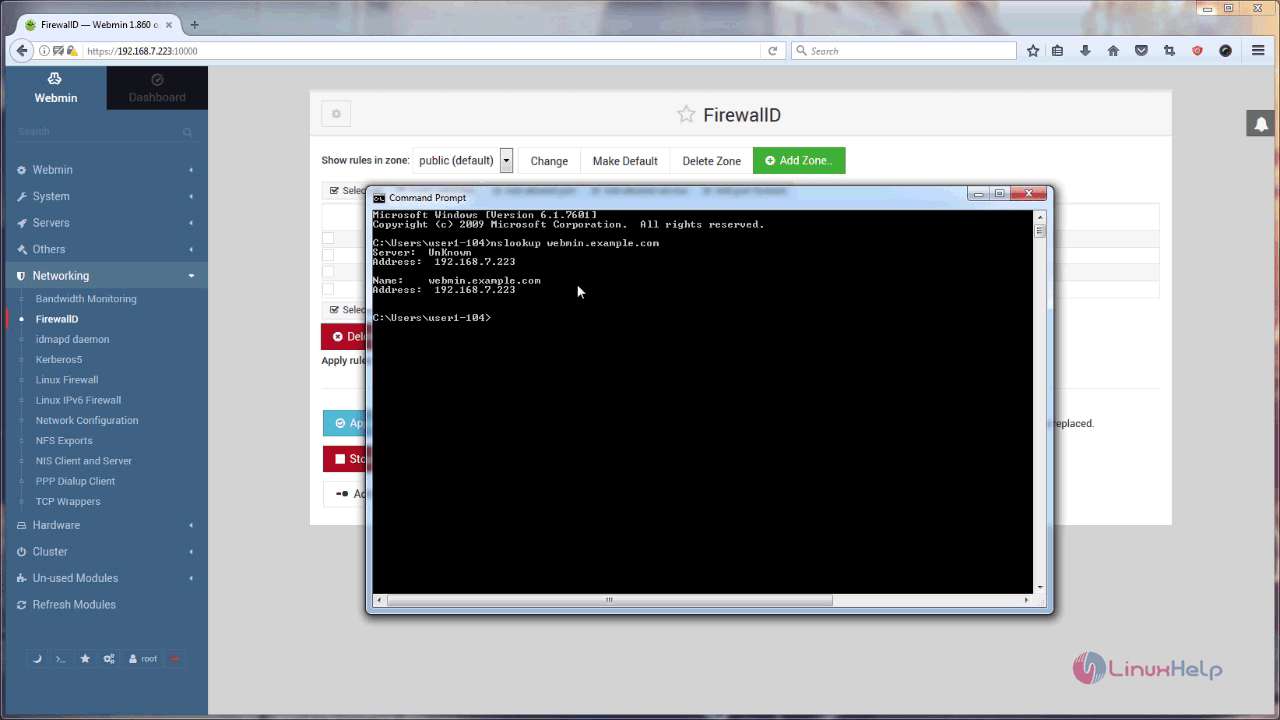The height and width of the screenshot is (720, 1280).
Task: Focus the browser search field
Action: click(903, 51)
